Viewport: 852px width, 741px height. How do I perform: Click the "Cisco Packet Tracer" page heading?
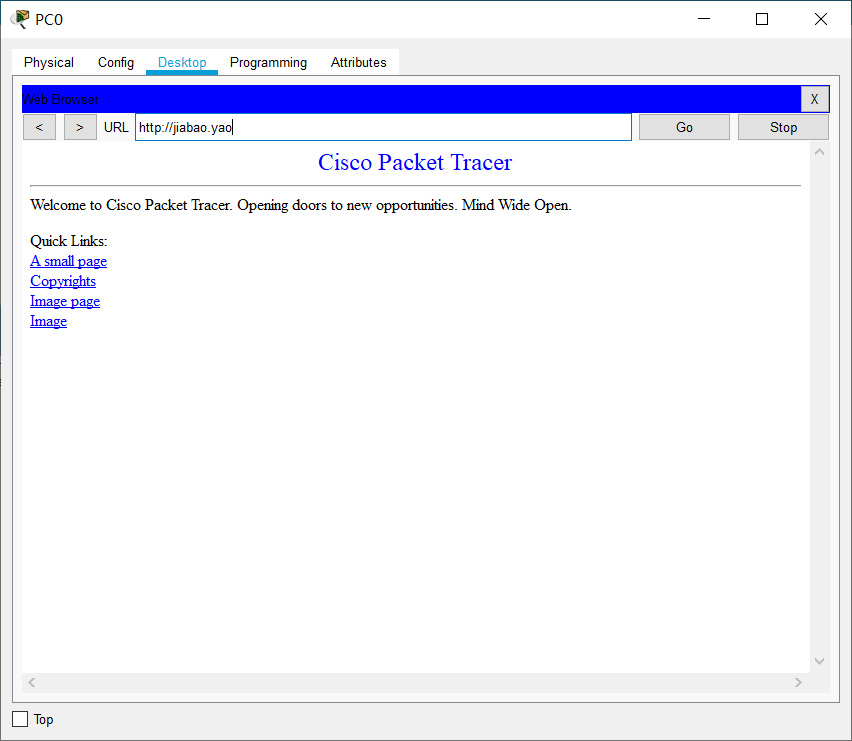[x=415, y=162]
